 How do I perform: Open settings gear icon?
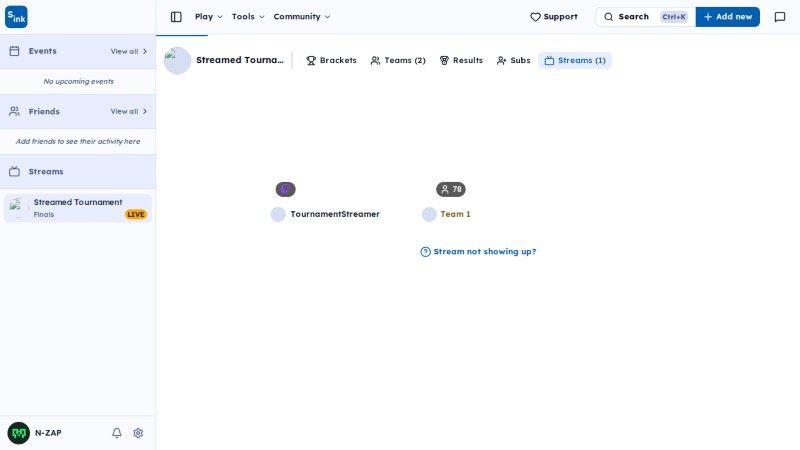pos(138,433)
